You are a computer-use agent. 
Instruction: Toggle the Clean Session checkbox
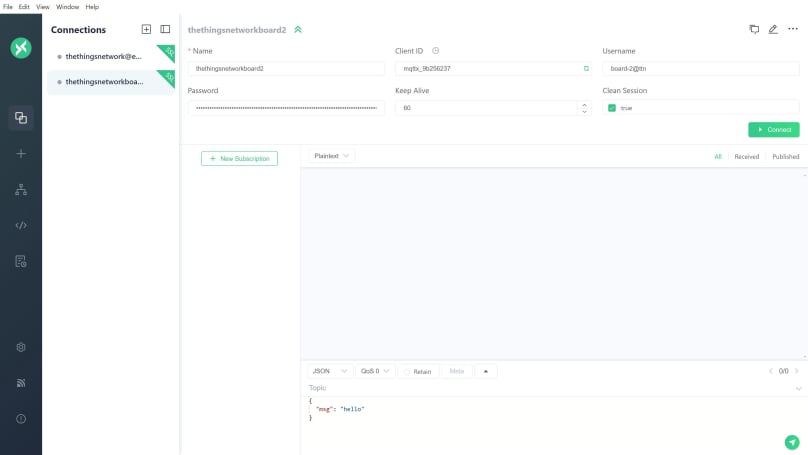pyautogui.click(x=612, y=108)
